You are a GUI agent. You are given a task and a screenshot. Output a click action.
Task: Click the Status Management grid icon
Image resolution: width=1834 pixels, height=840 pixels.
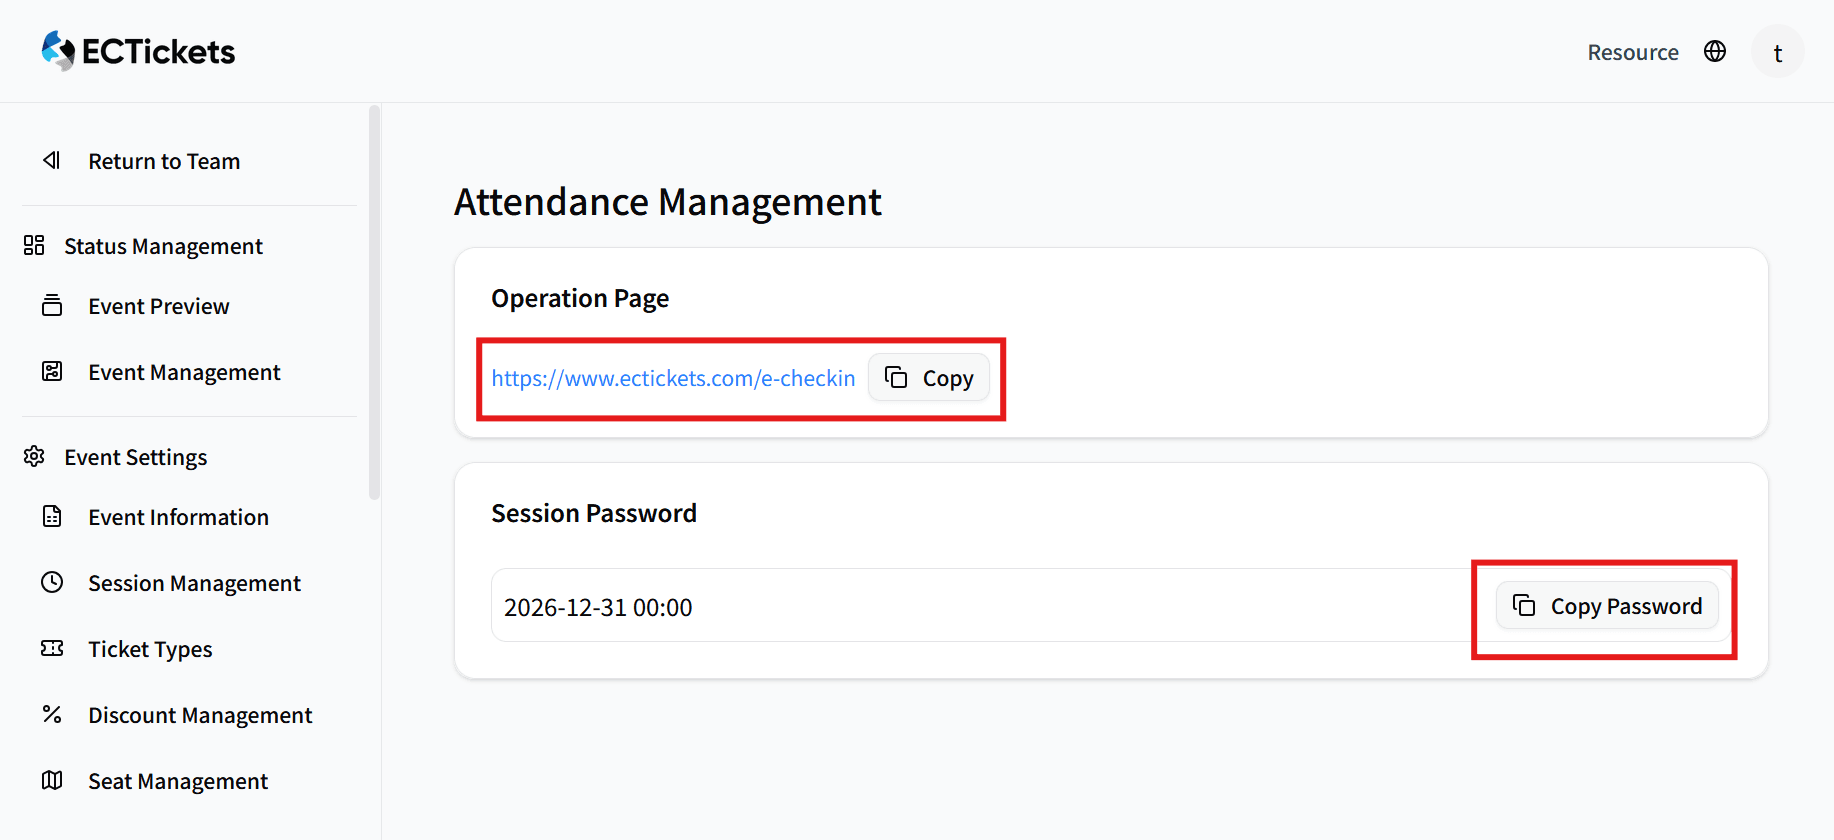pos(34,245)
